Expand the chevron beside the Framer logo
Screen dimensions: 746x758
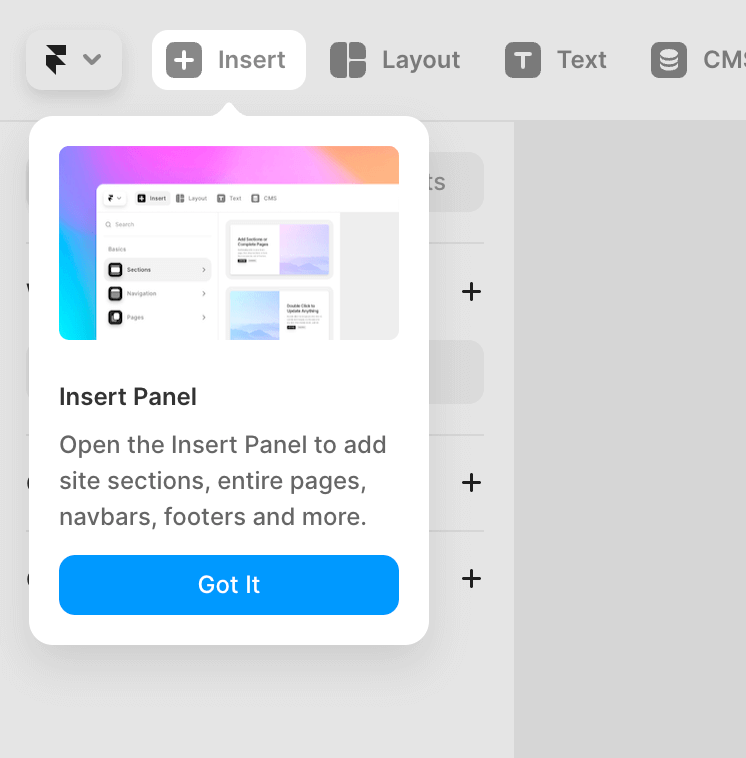point(92,60)
